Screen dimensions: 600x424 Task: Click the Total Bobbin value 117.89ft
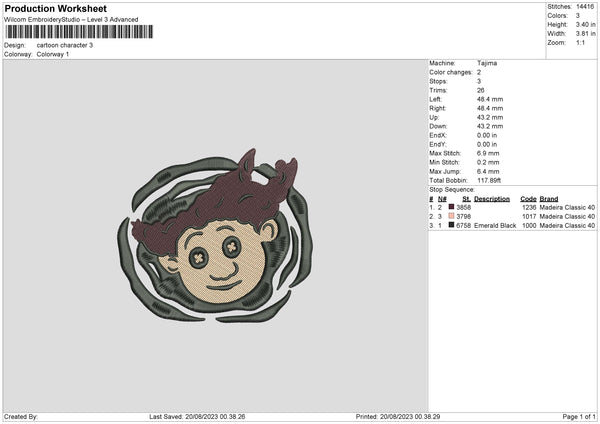click(x=489, y=180)
